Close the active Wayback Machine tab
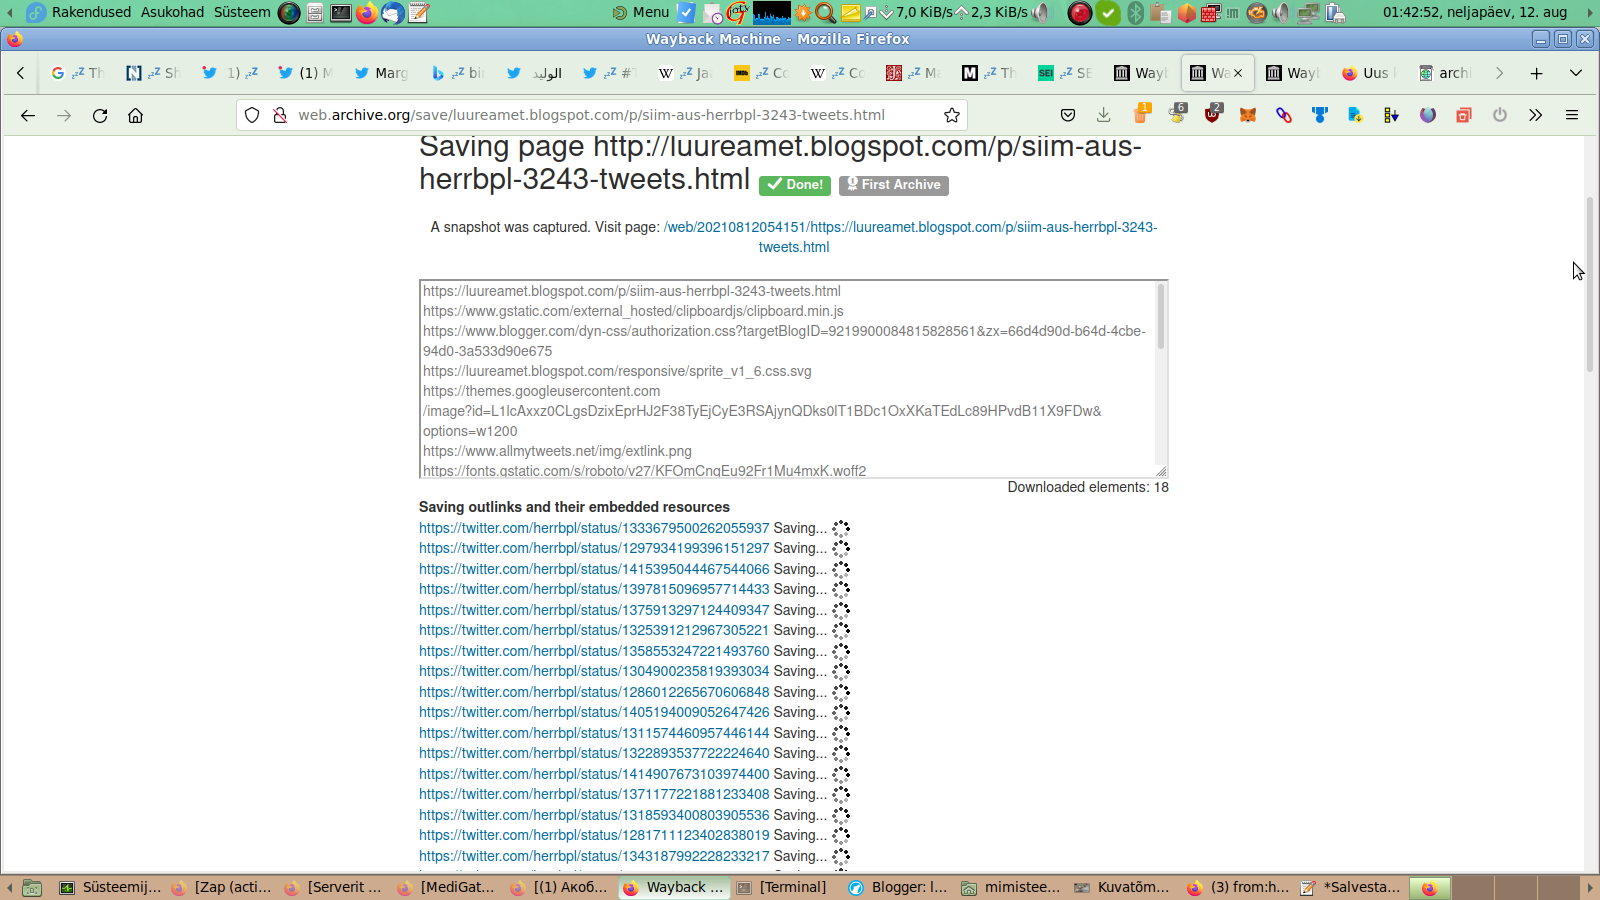Screen dimensions: 1600x900 pyautogui.click(x=1238, y=73)
